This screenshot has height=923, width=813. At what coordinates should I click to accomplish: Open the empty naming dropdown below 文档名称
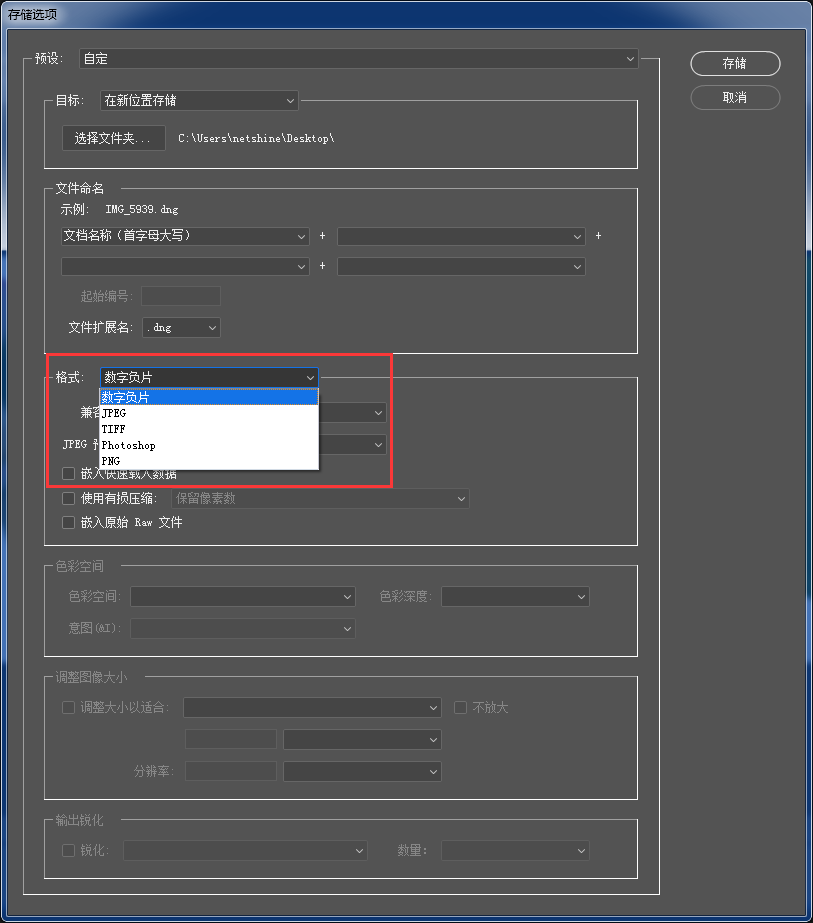coord(185,267)
